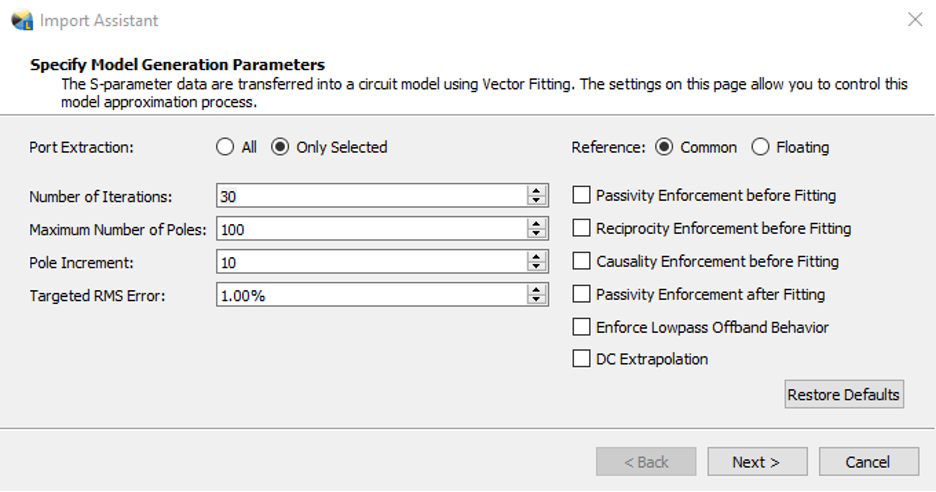Enable Passivity Enforcement after Fitting
This screenshot has width=936, height=492.
[582, 295]
